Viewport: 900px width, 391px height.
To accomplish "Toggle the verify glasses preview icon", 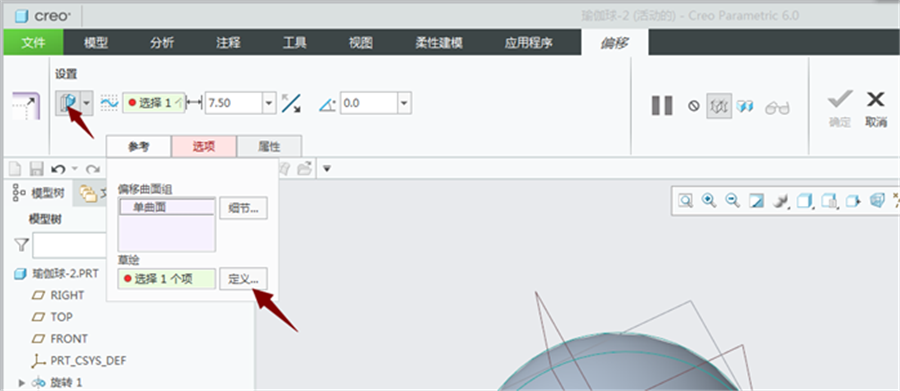I will click(777, 107).
